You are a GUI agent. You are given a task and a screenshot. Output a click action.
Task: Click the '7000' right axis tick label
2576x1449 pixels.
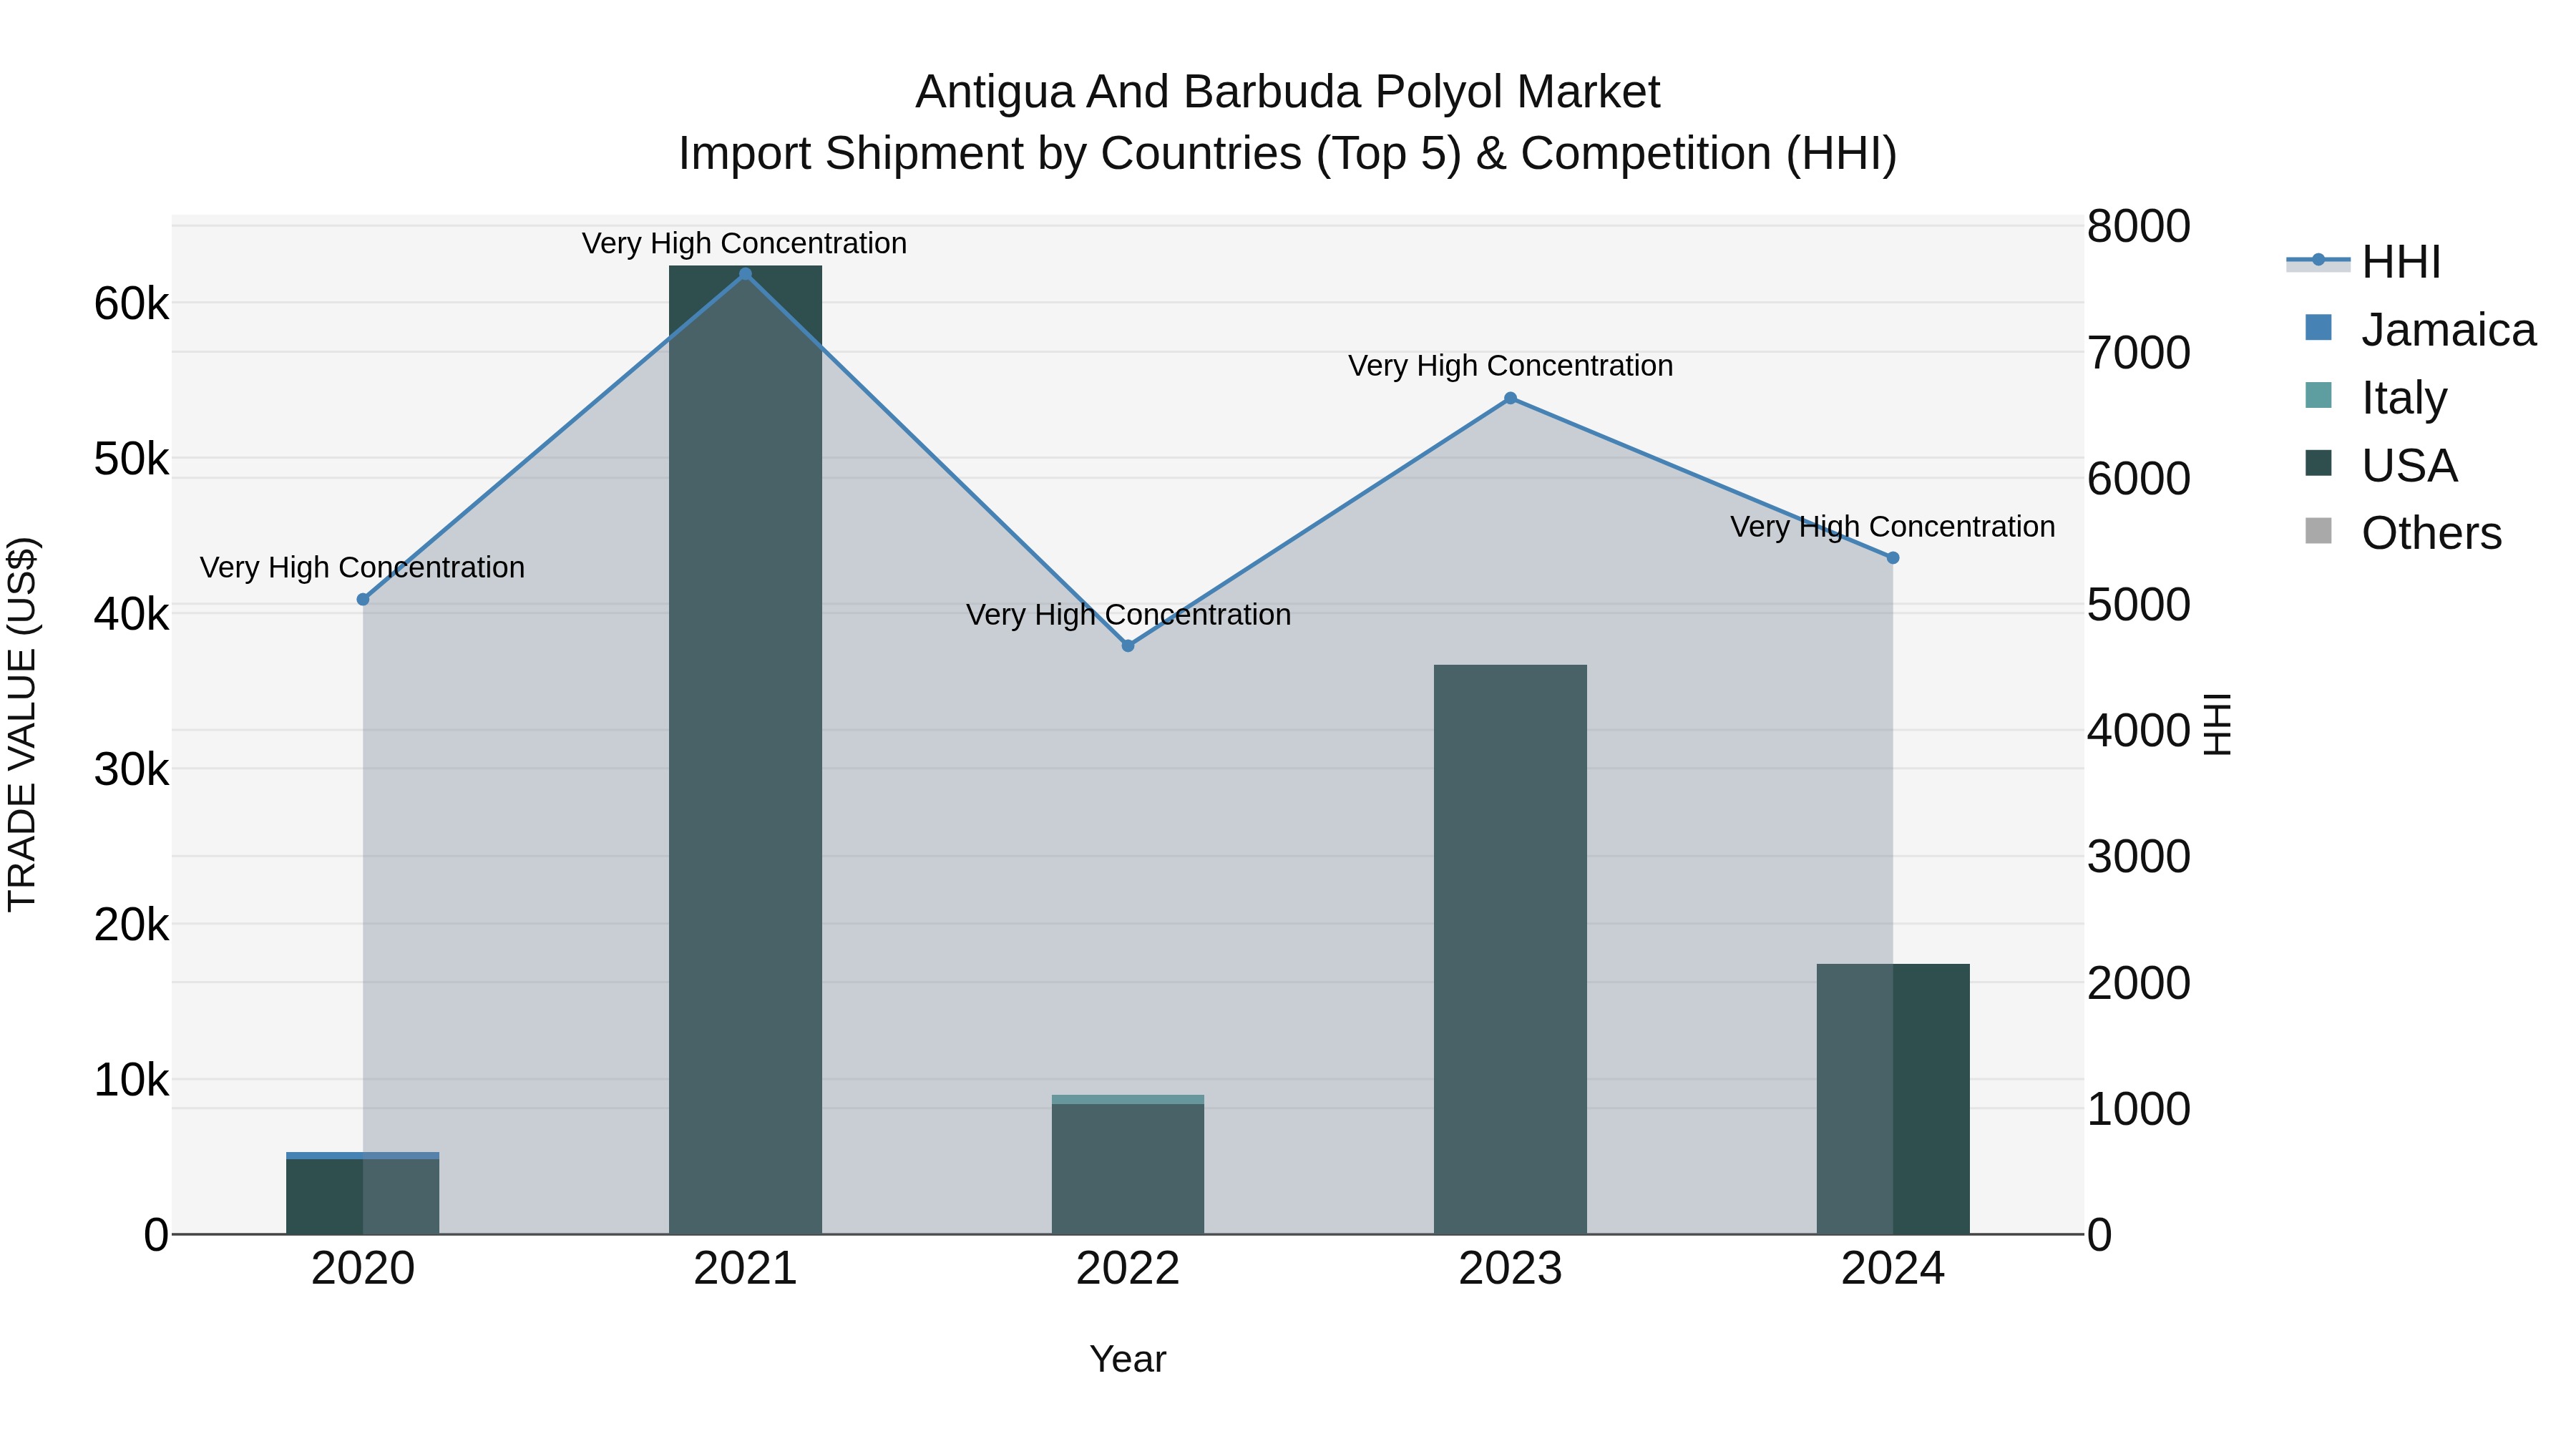(2139, 352)
